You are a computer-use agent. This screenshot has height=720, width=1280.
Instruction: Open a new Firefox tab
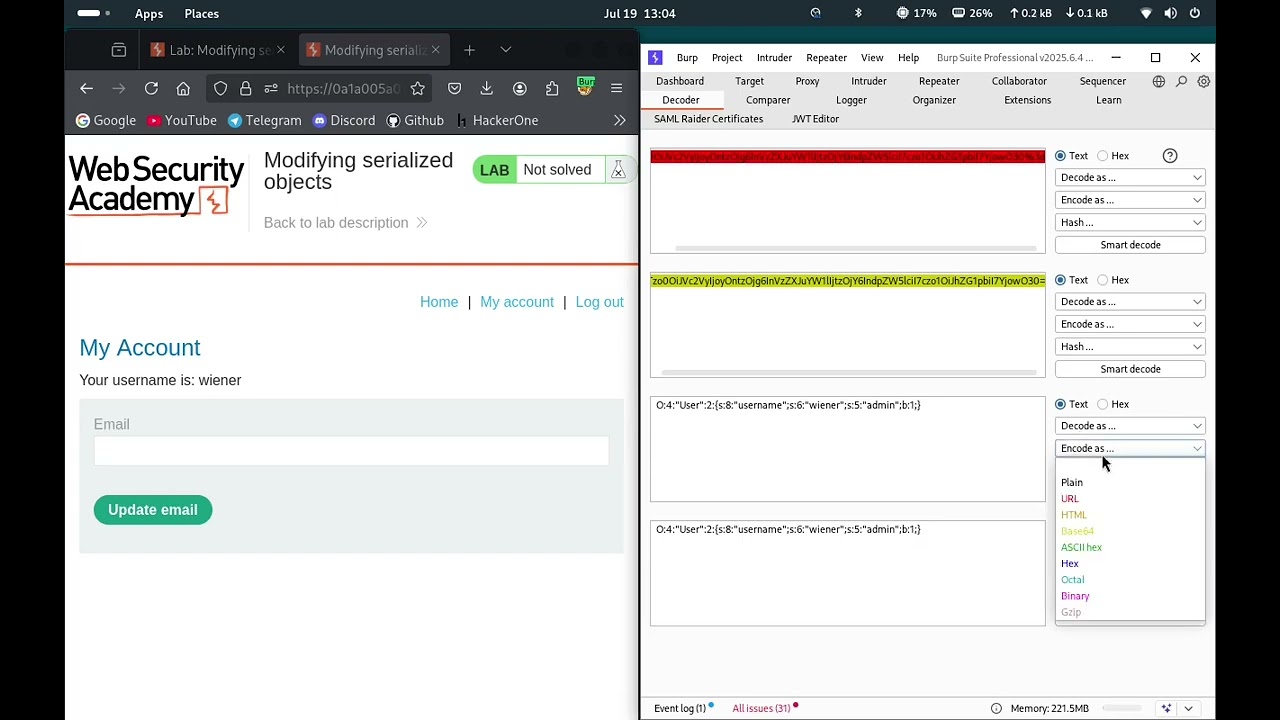click(469, 50)
